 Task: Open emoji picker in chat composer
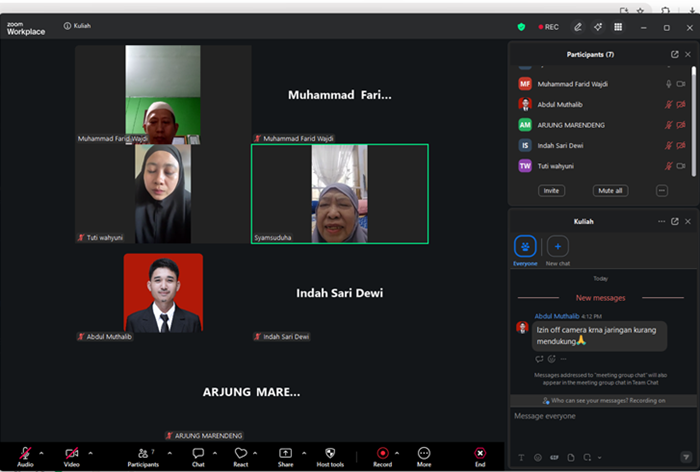tap(538, 458)
